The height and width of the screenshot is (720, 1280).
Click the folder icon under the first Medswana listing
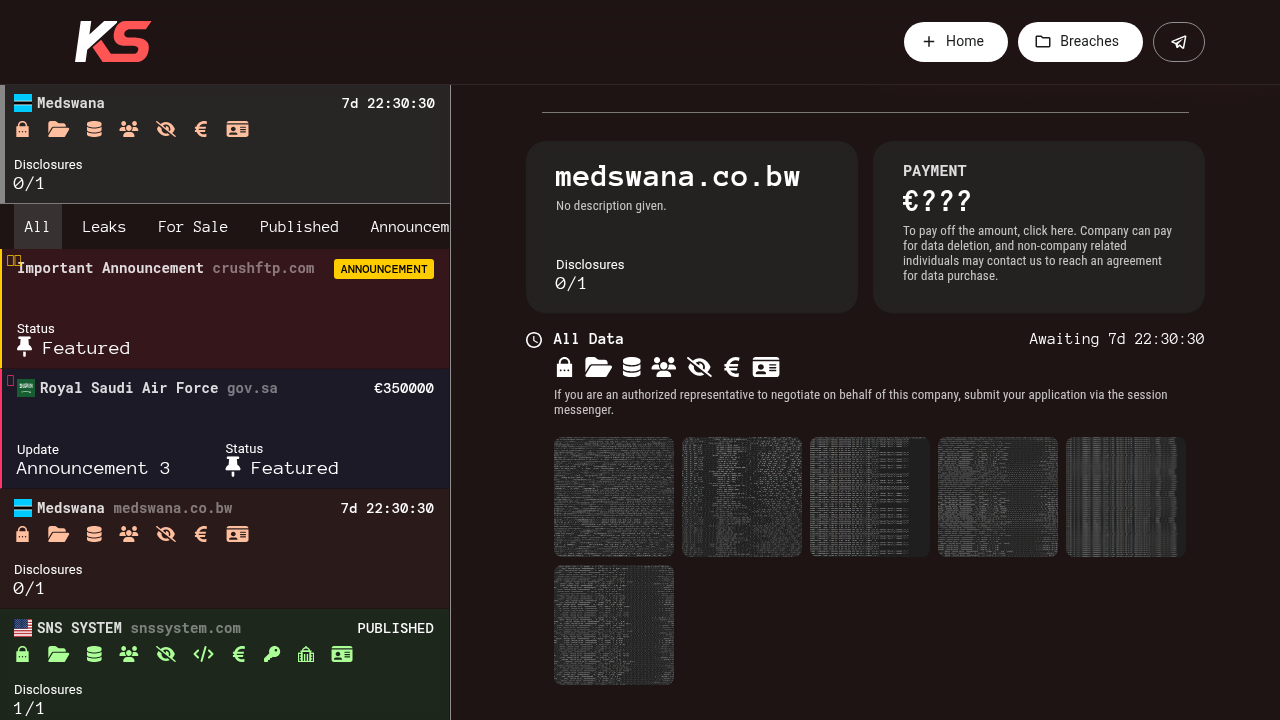coord(58,129)
